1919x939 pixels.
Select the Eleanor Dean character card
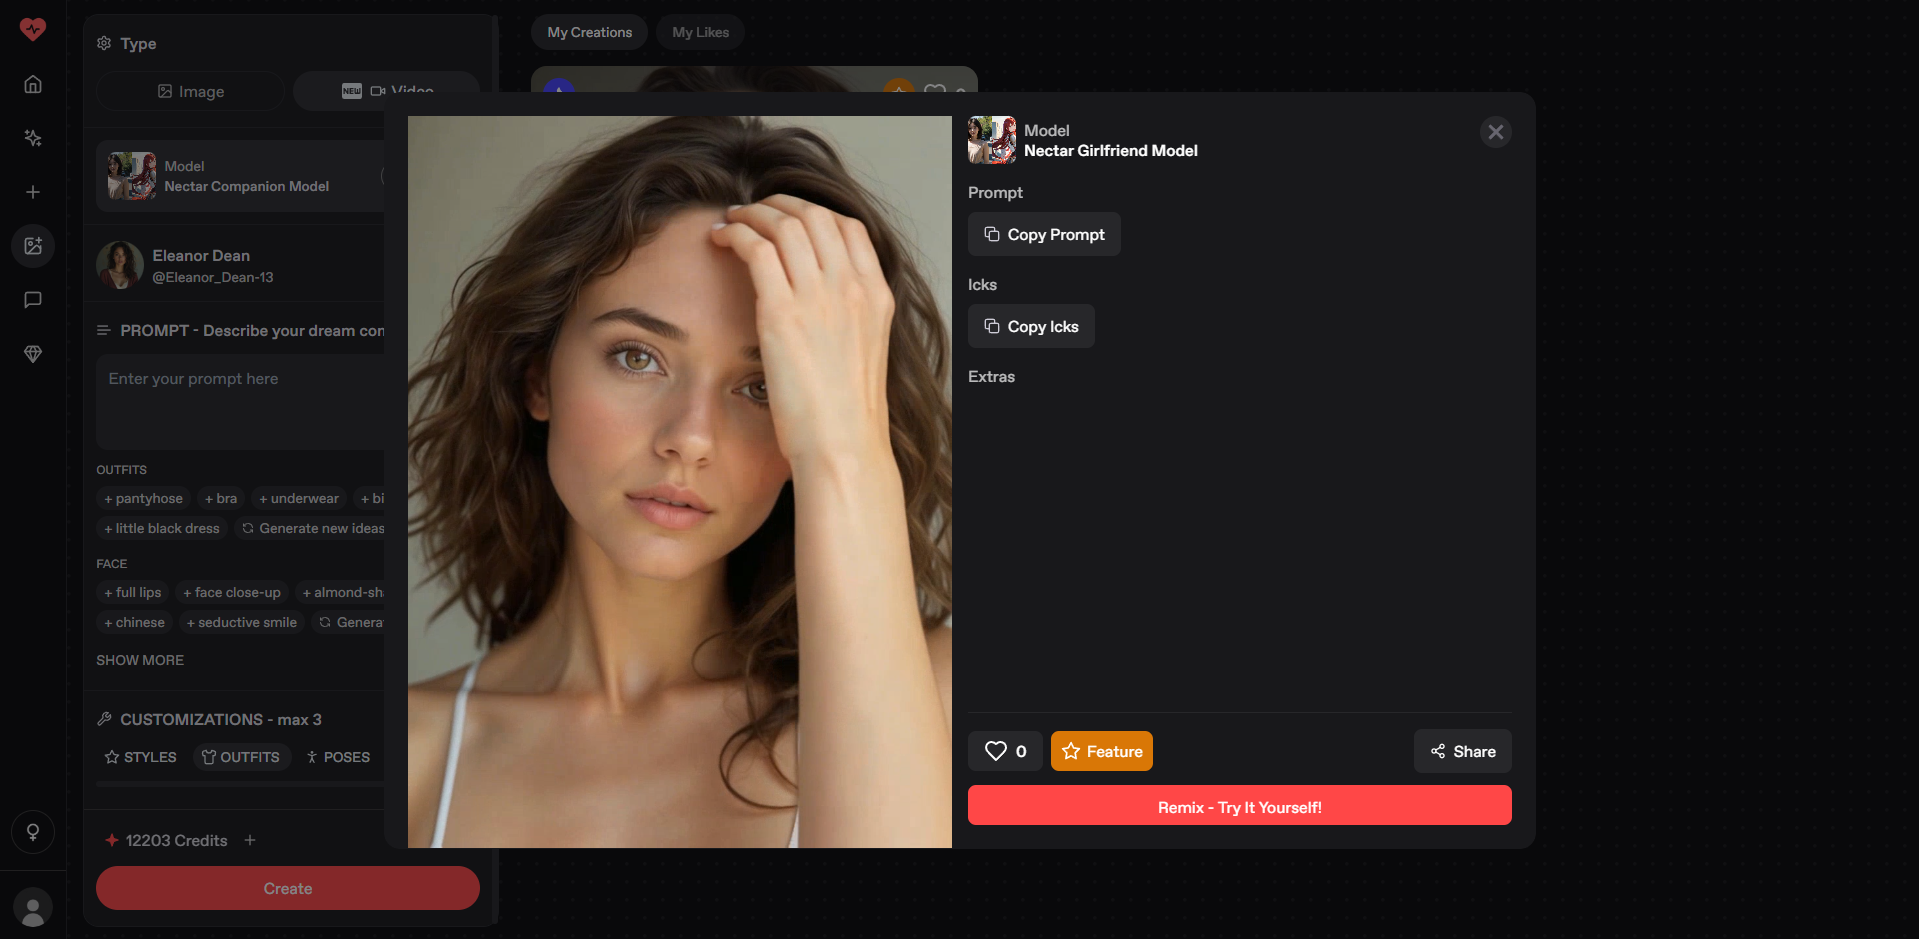point(240,265)
